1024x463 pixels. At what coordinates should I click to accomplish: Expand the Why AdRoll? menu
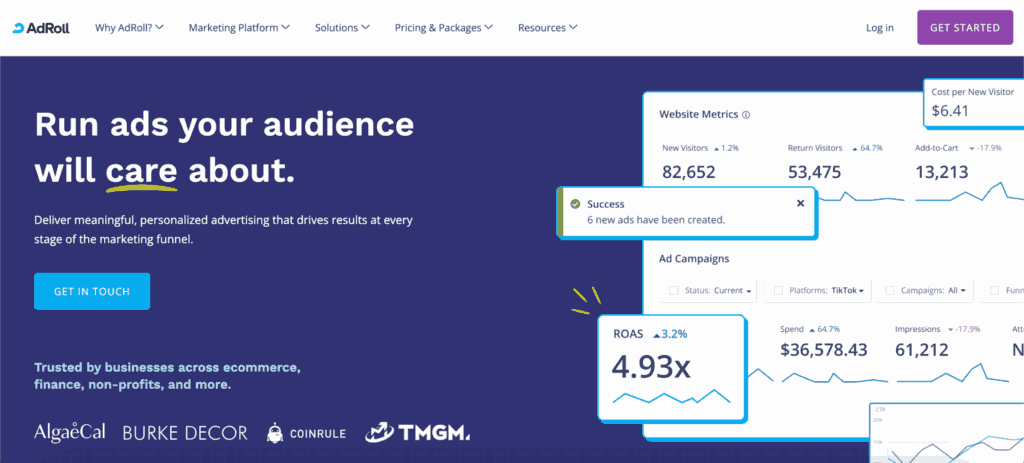click(x=130, y=28)
